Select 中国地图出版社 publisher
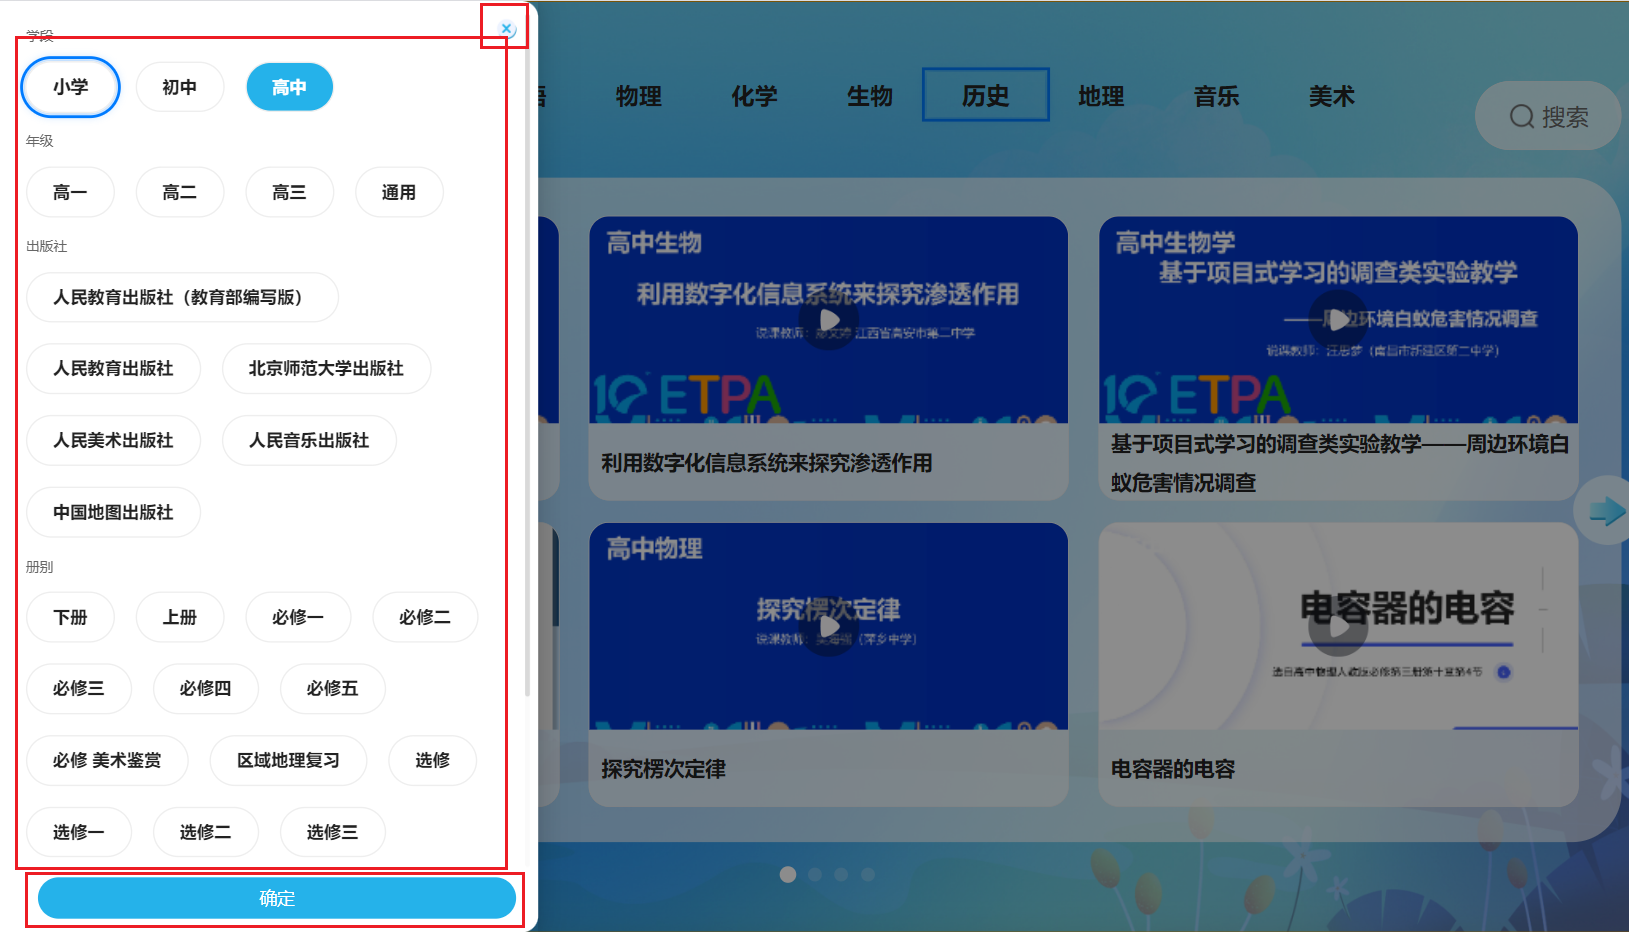 (x=113, y=512)
